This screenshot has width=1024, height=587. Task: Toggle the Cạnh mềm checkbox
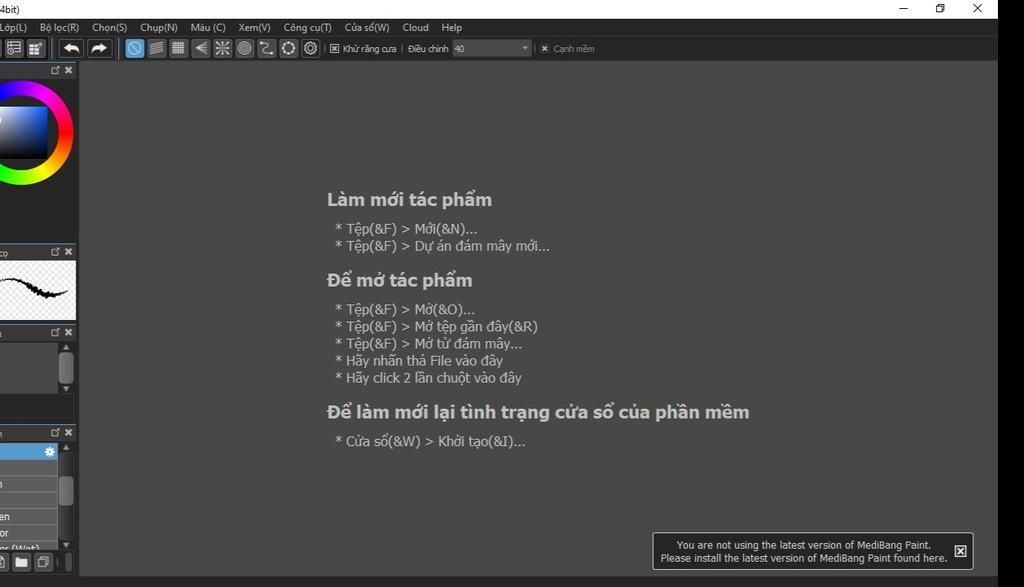click(545, 48)
